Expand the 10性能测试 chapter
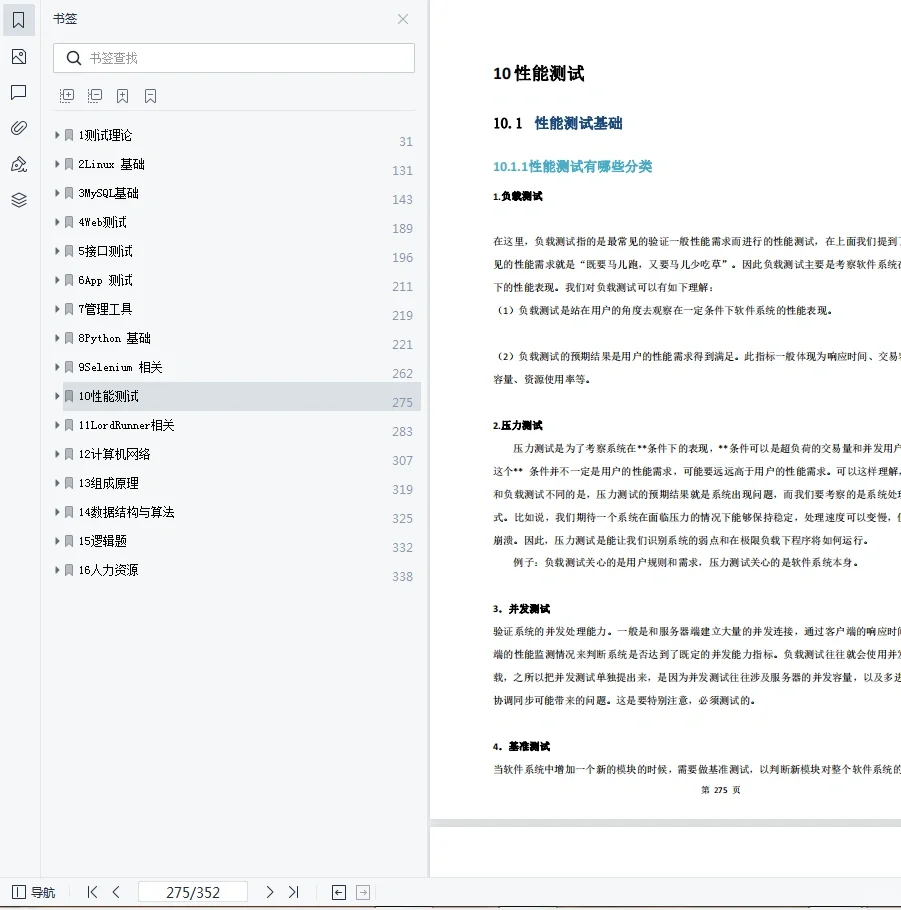 pyautogui.click(x=57, y=396)
